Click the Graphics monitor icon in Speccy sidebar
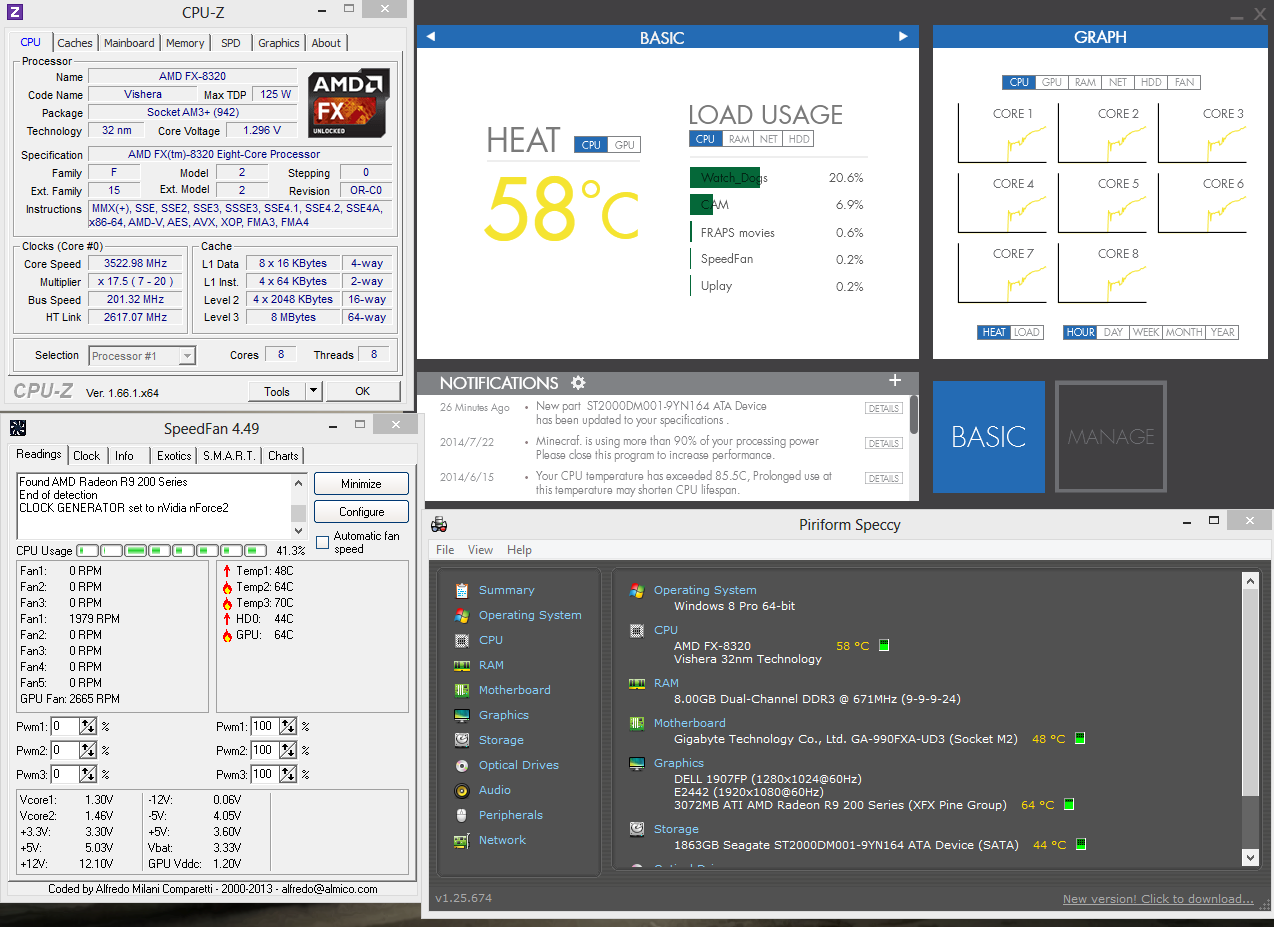The height and width of the screenshot is (927, 1274). [461, 715]
